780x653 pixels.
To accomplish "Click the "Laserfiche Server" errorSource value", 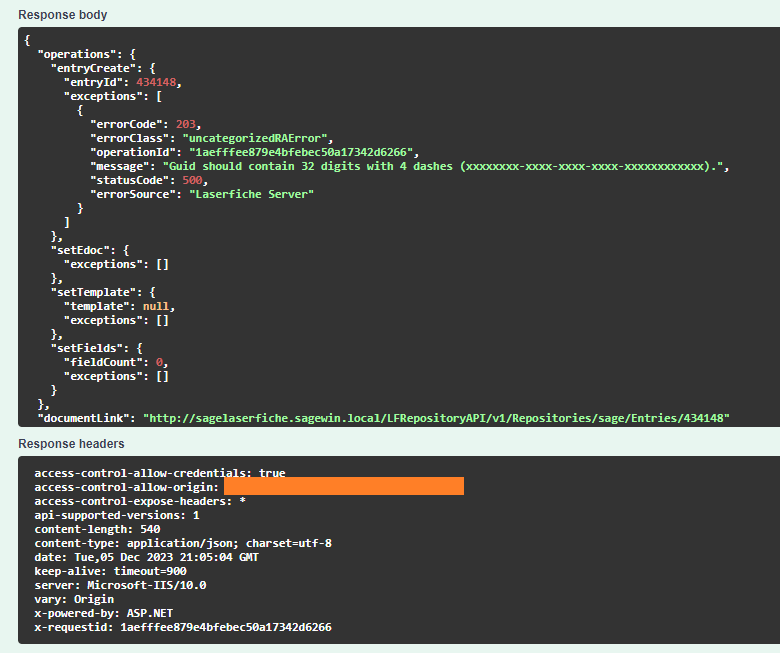I will click(249, 194).
